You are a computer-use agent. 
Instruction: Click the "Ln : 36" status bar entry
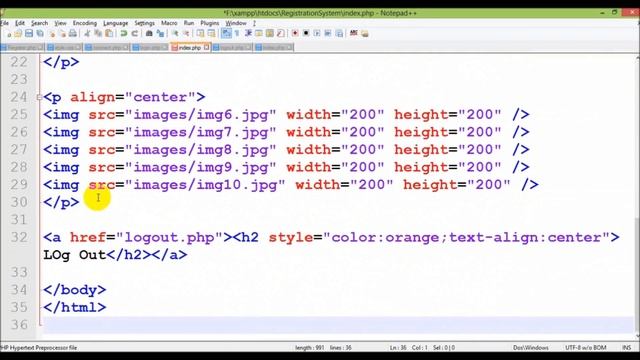[x=398, y=348]
